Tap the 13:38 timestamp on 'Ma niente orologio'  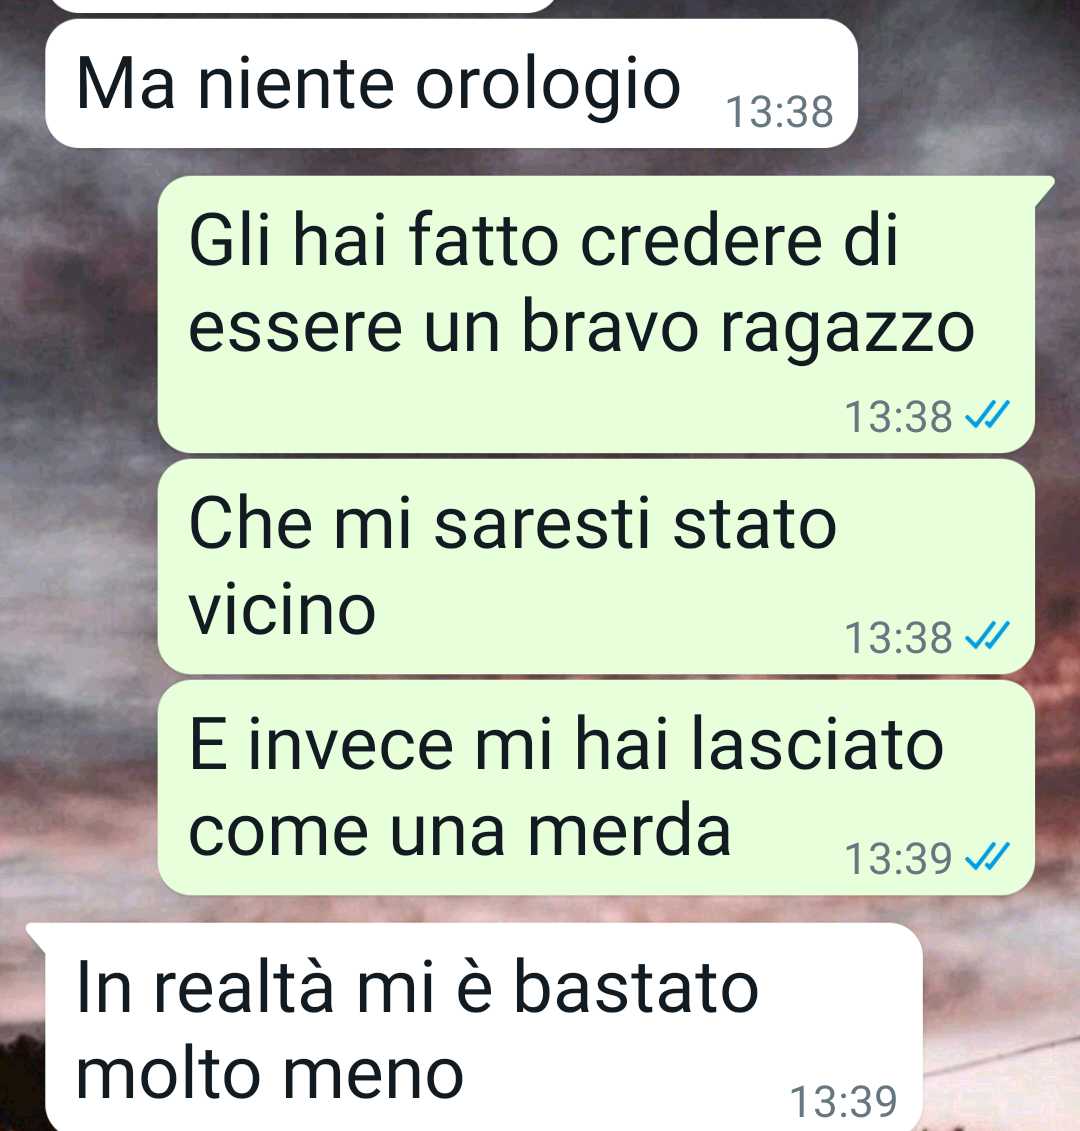tap(780, 113)
